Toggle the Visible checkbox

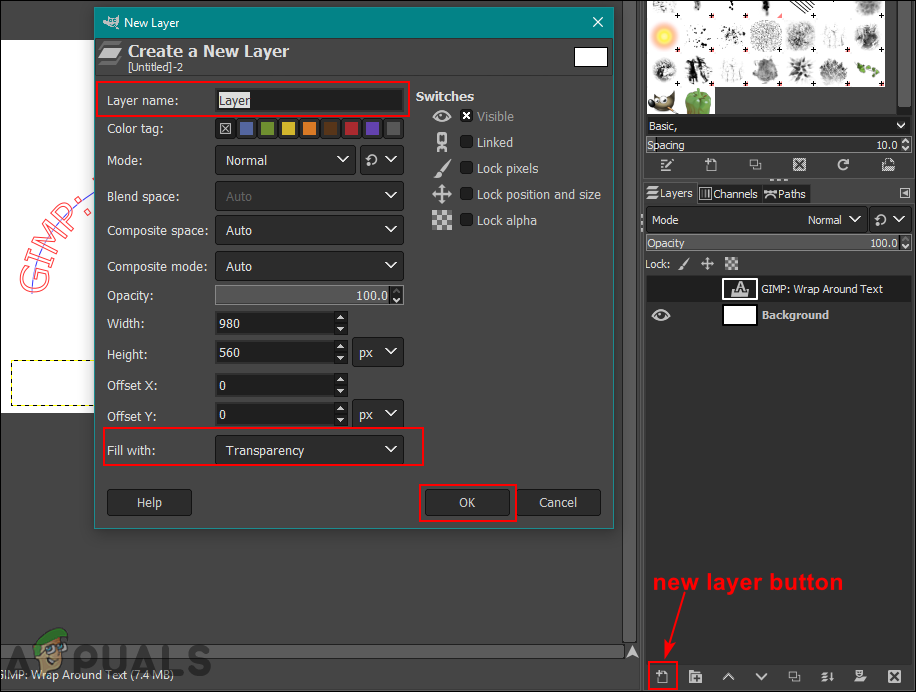coord(466,116)
